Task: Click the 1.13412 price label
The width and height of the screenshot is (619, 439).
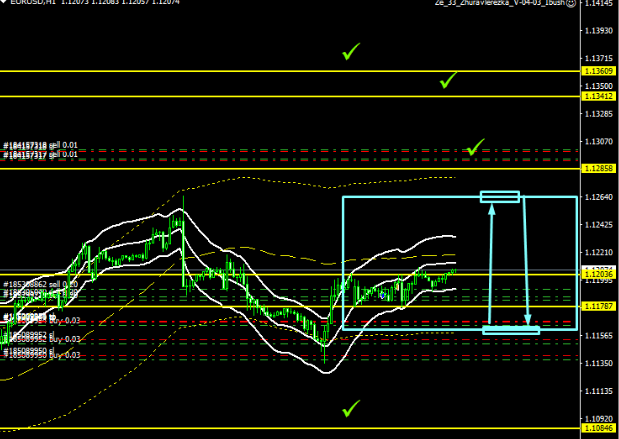Action: [x=596, y=97]
